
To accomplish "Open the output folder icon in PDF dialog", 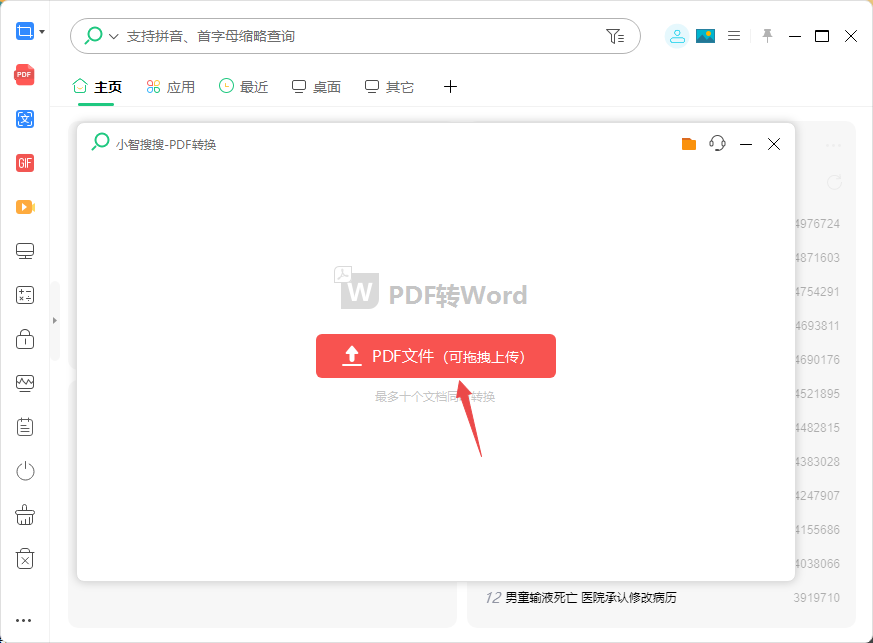I will click(x=689, y=144).
